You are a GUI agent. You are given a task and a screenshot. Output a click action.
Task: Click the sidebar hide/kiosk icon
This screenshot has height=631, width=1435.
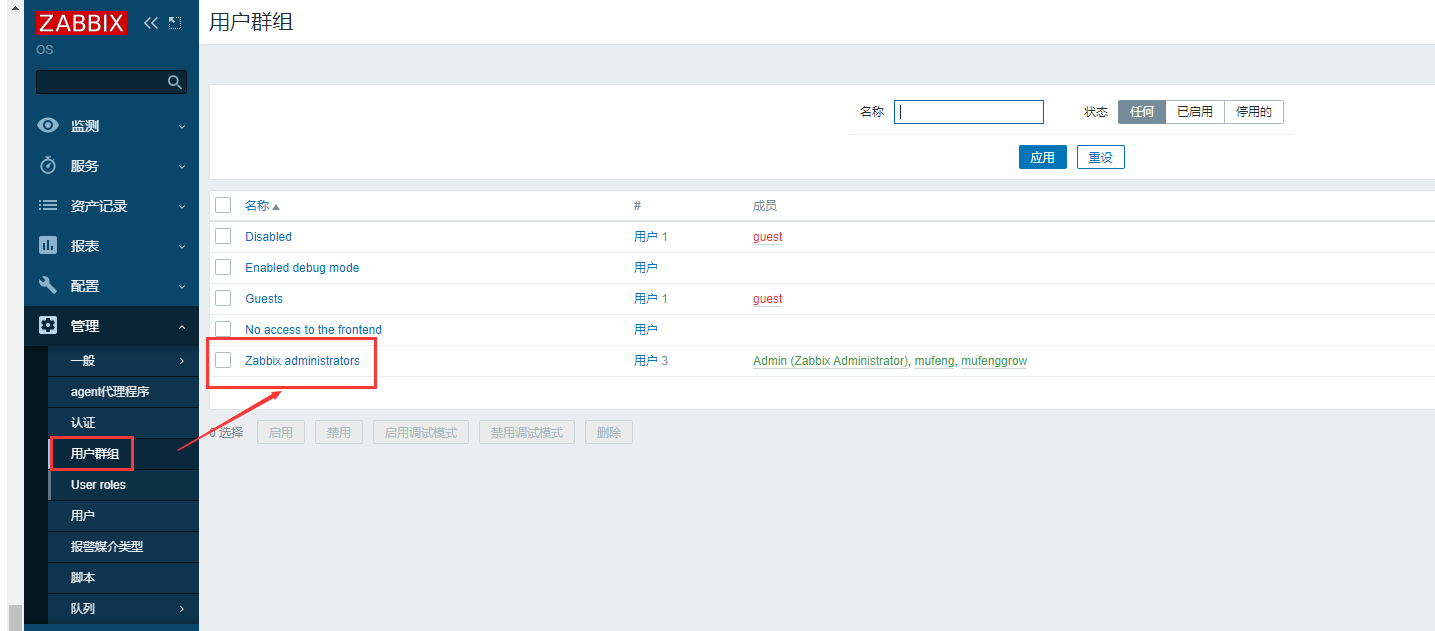point(175,23)
